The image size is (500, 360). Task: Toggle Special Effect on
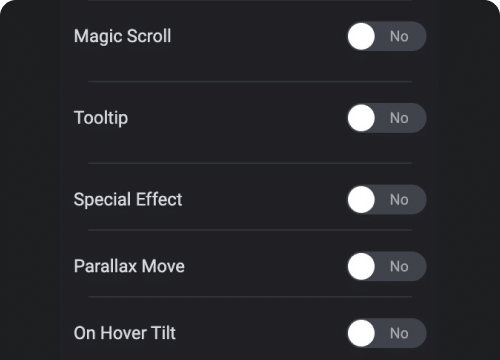click(x=387, y=199)
